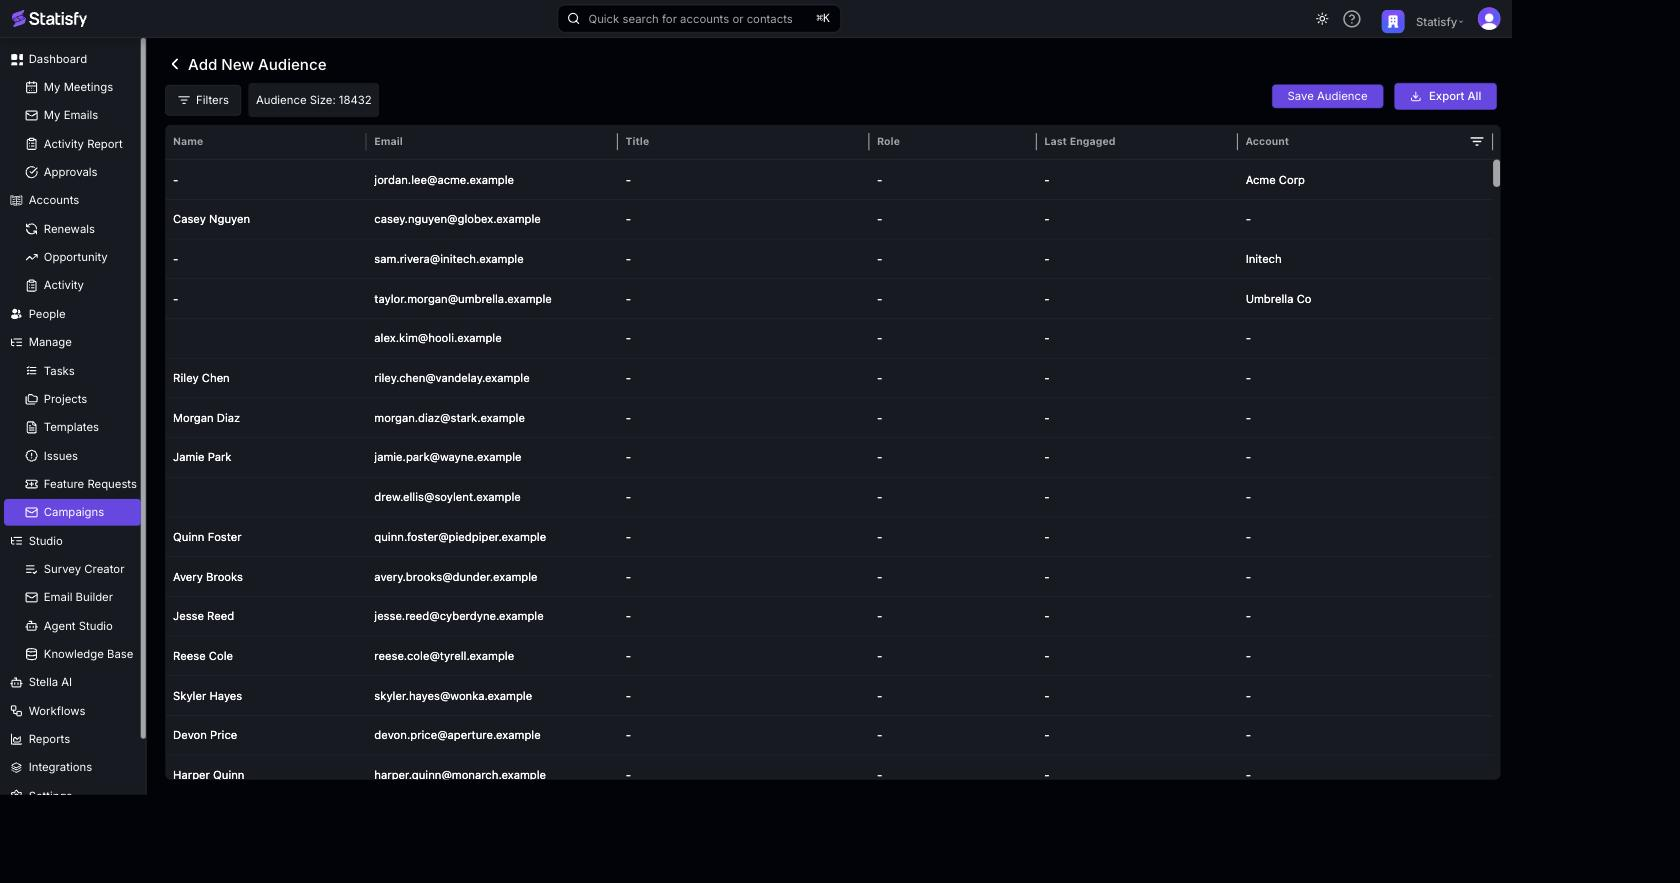
Task: Click the Umbrella Co account cell
Action: [x=1278, y=299]
